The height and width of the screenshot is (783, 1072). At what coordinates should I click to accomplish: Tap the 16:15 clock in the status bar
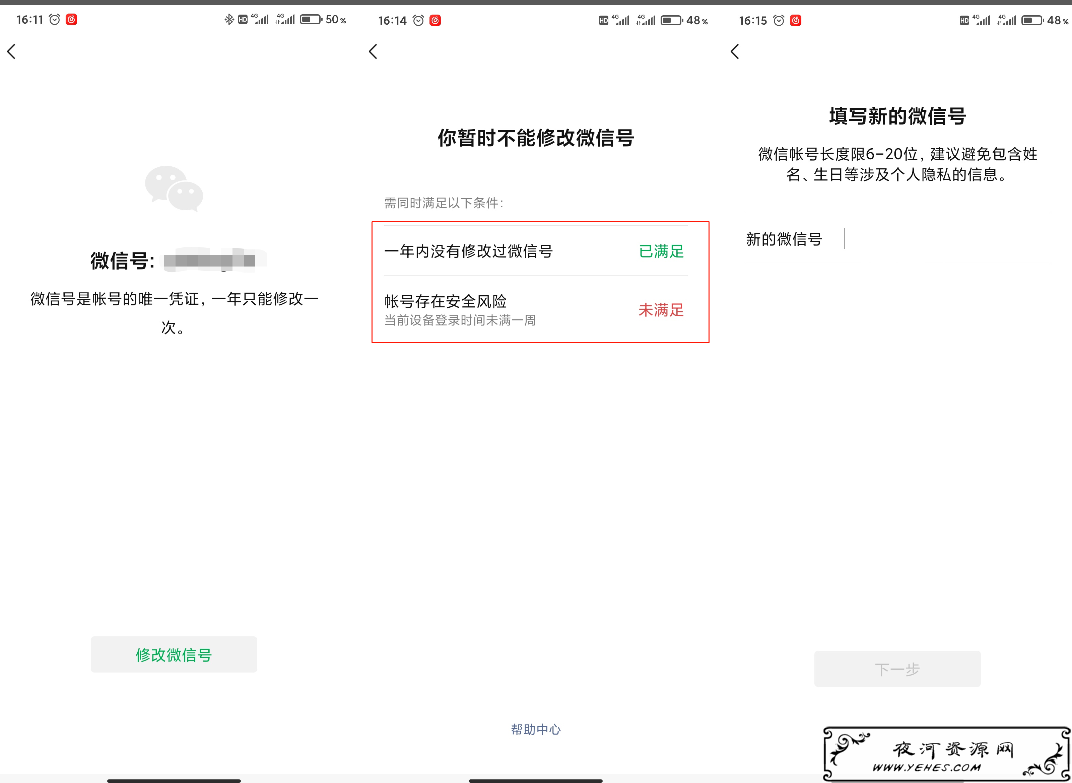(753, 21)
